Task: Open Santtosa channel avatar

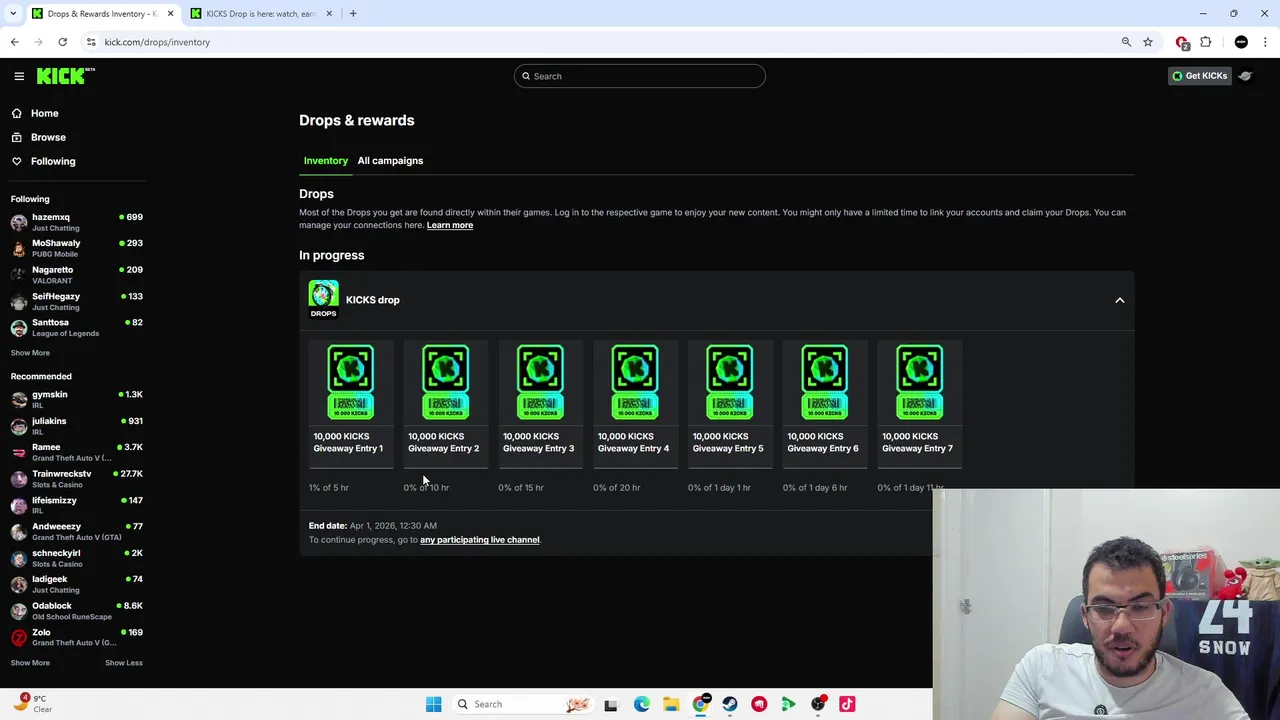Action: [19, 328]
